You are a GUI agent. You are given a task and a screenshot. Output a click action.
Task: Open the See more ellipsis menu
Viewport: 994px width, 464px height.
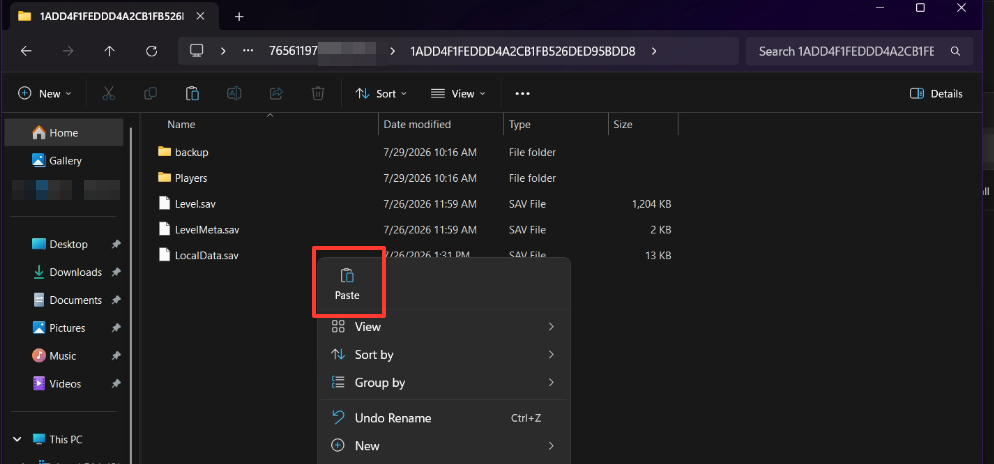click(522, 93)
